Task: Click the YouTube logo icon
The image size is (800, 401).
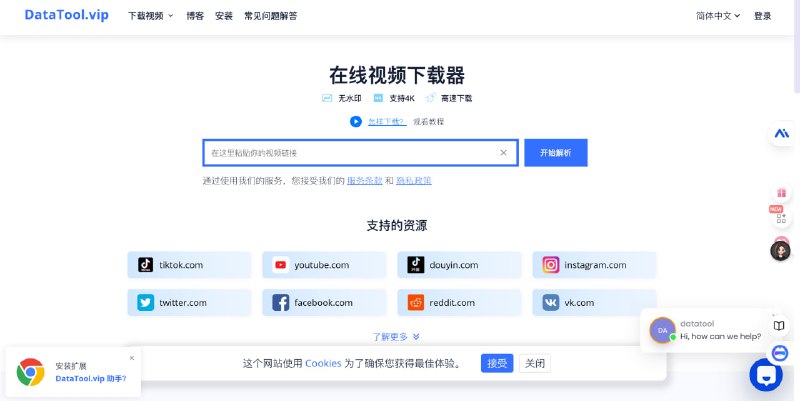Action: point(281,265)
